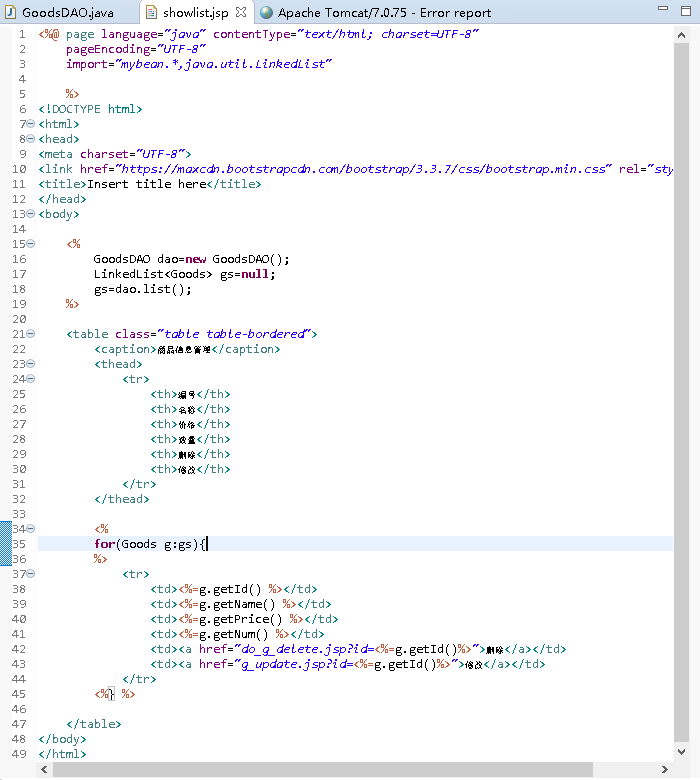Click the vertical scrollbar down arrow

point(682,752)
